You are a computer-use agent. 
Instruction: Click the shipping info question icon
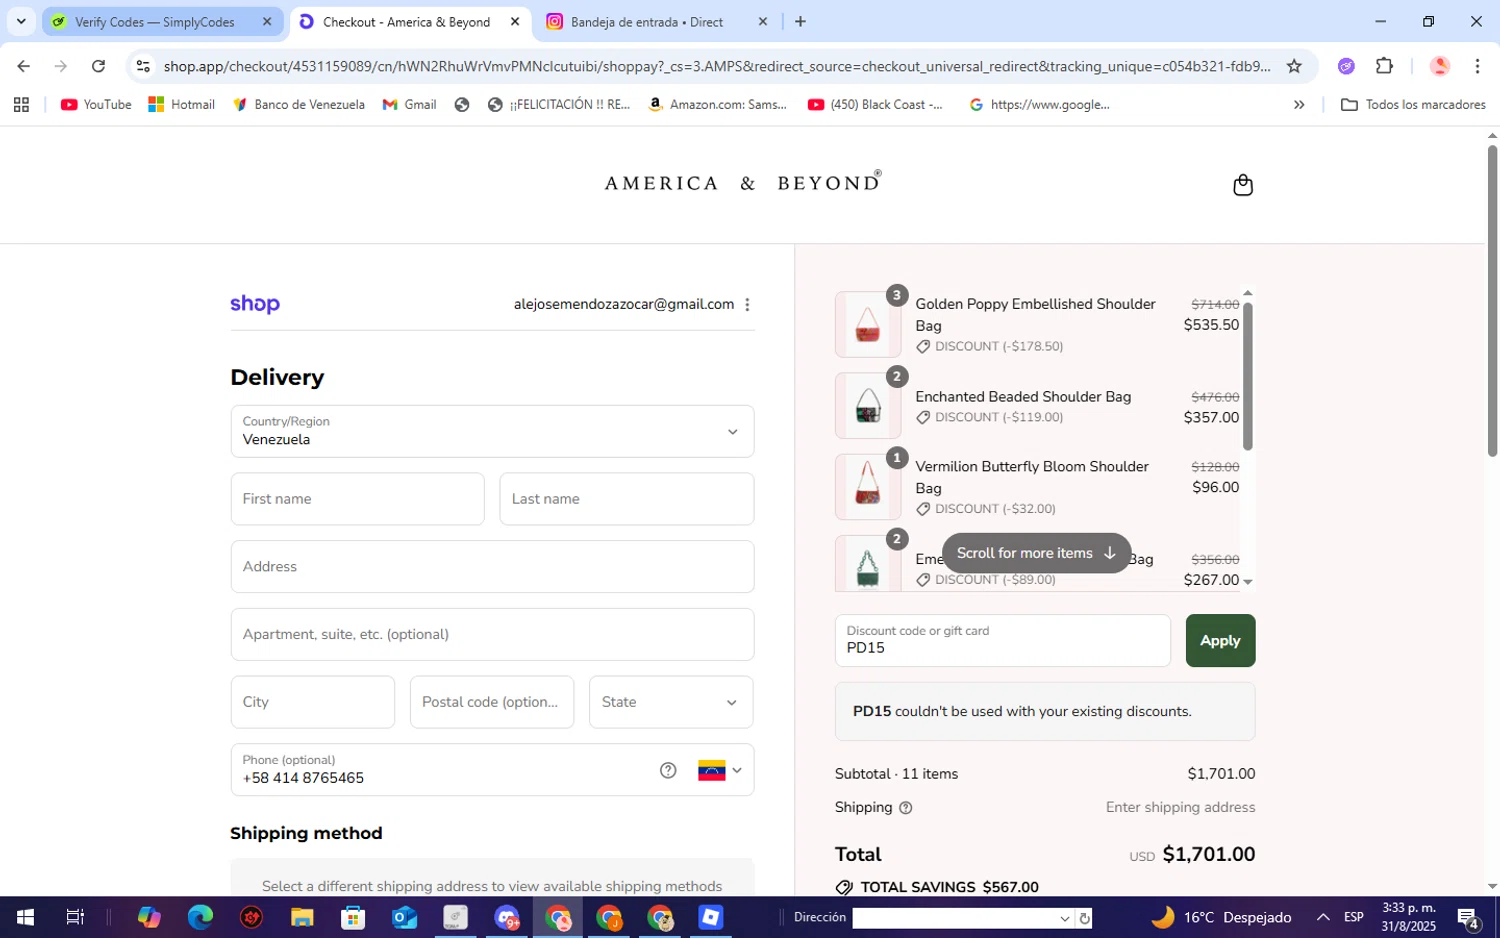click(x=906, y=808)
